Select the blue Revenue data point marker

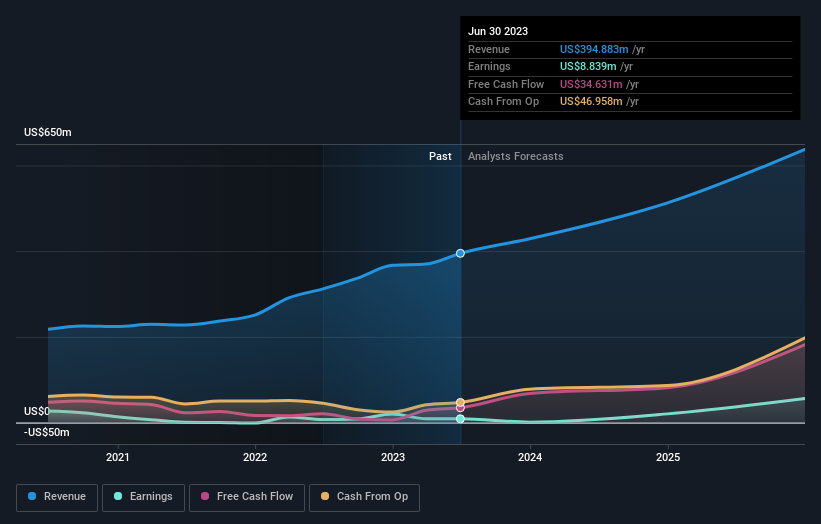460,253
